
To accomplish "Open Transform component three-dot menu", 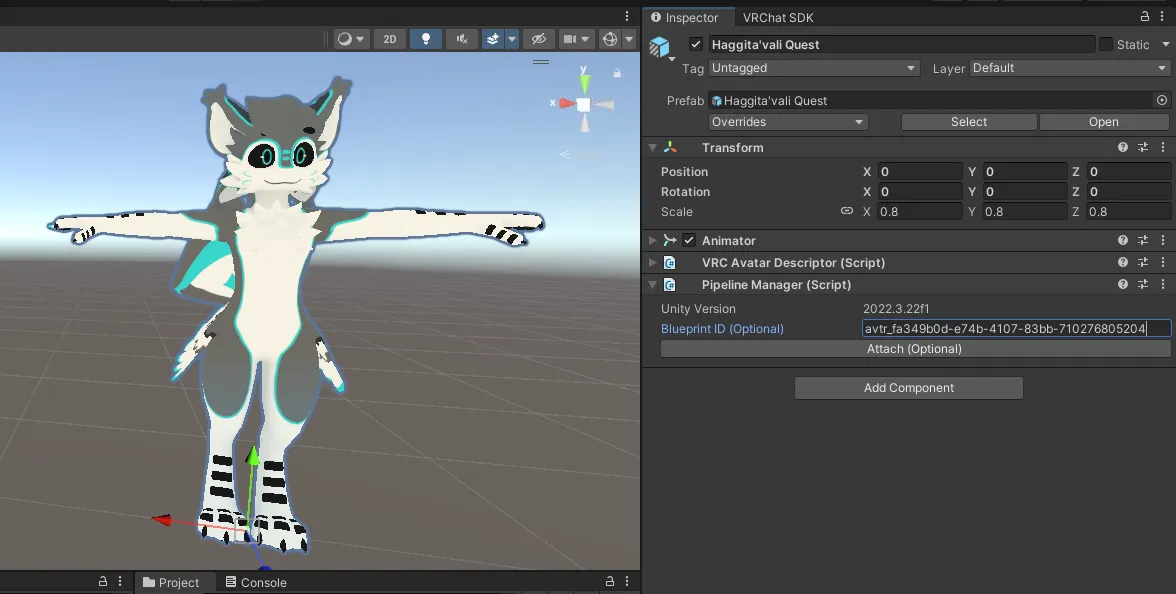I will tap(1163, 148).
